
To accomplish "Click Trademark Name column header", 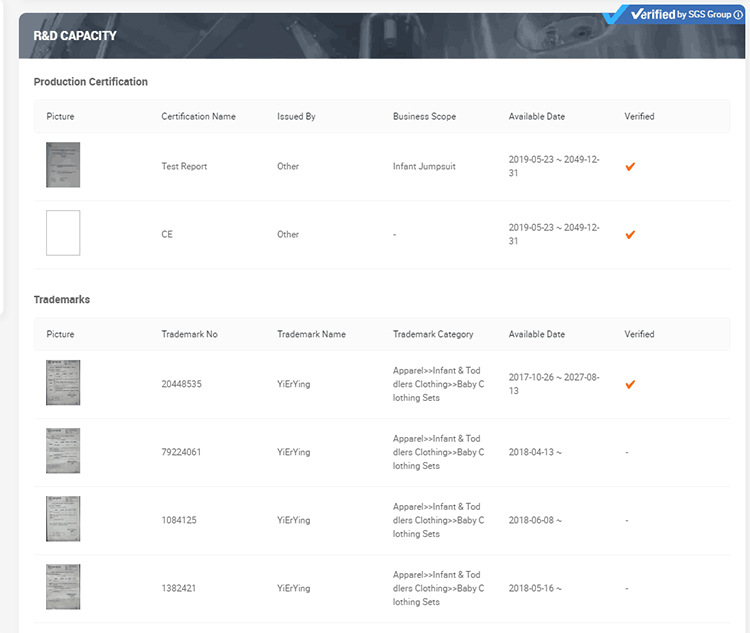I will coord(311,334).
